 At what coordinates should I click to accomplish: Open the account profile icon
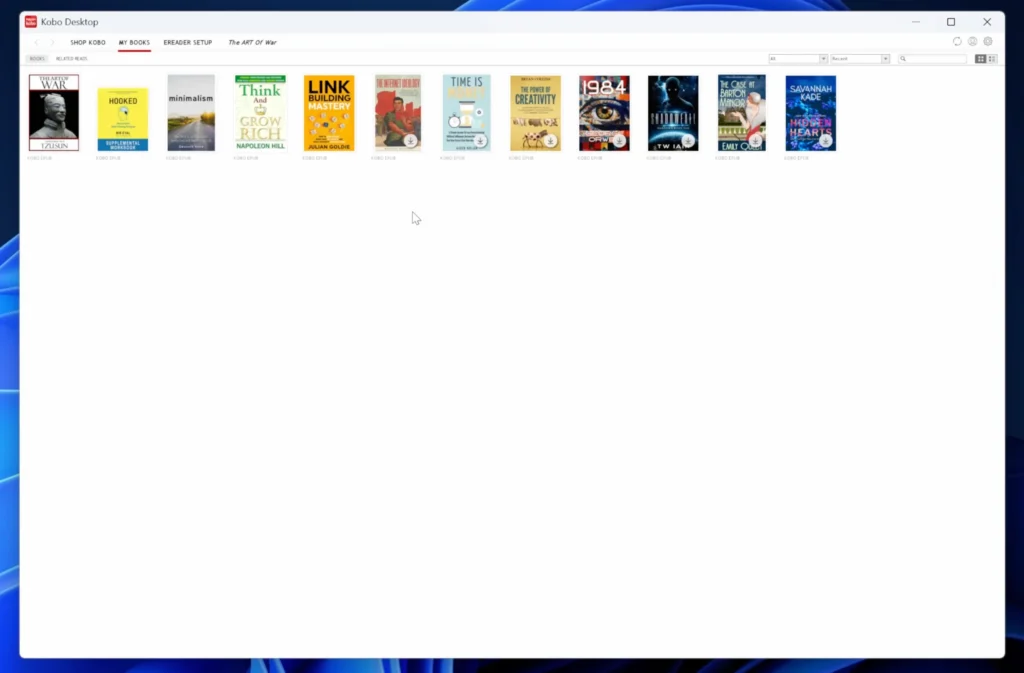972,42
